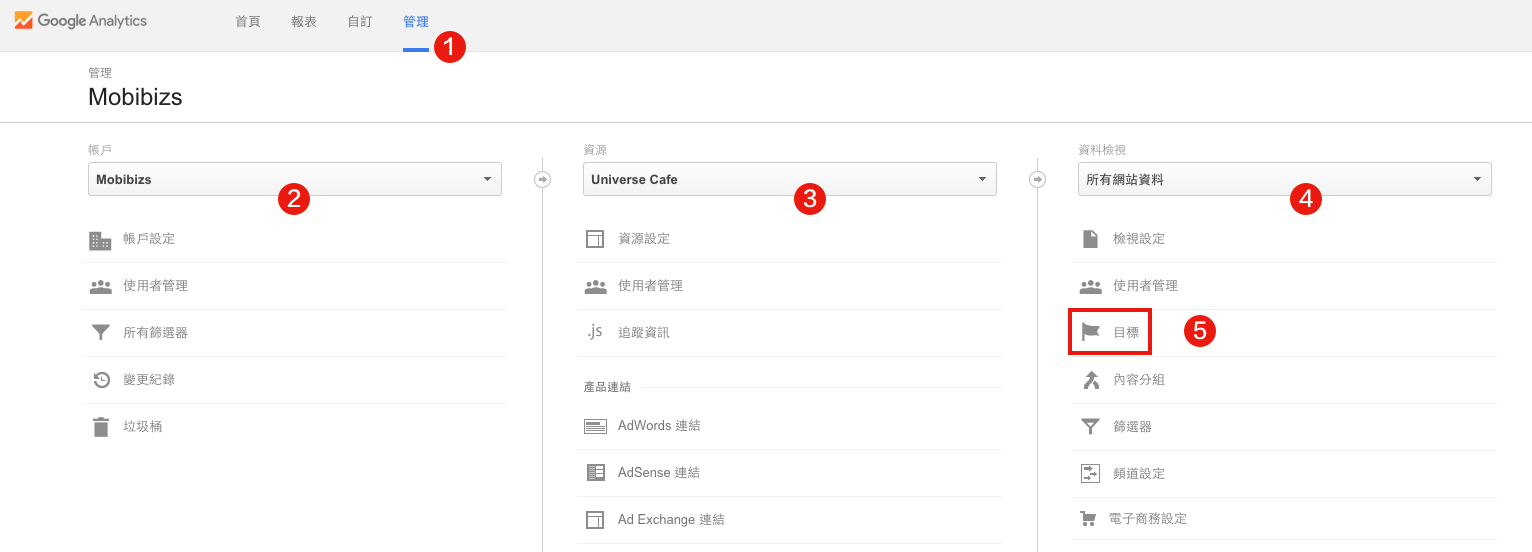Open the 所有網站資料 view dropdown
Screen dimensions: 1532x552
[x=1285, y=180]
